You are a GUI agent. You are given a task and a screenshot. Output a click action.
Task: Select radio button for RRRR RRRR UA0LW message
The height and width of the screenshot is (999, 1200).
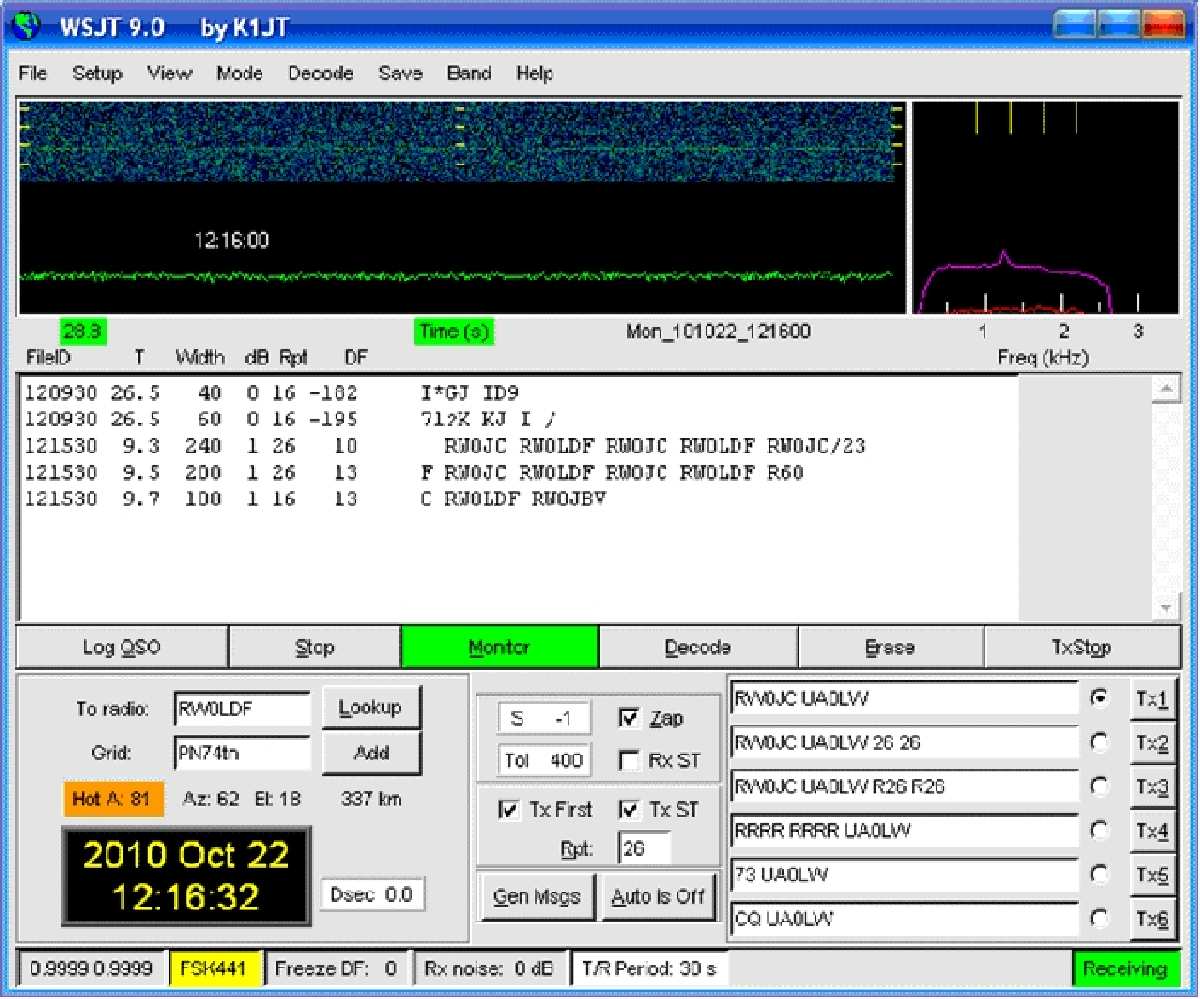[x=1100, y=830]
